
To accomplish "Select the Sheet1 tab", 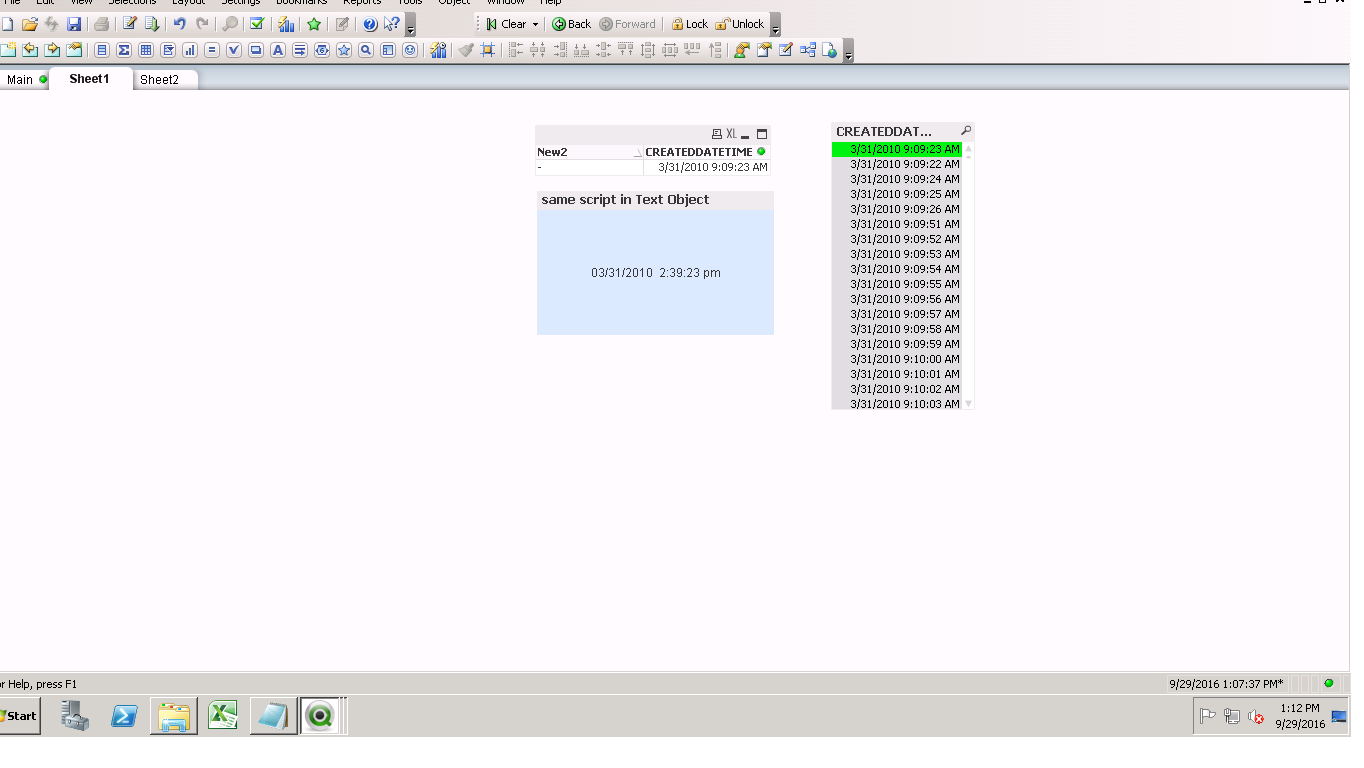I will coord(90,79).
